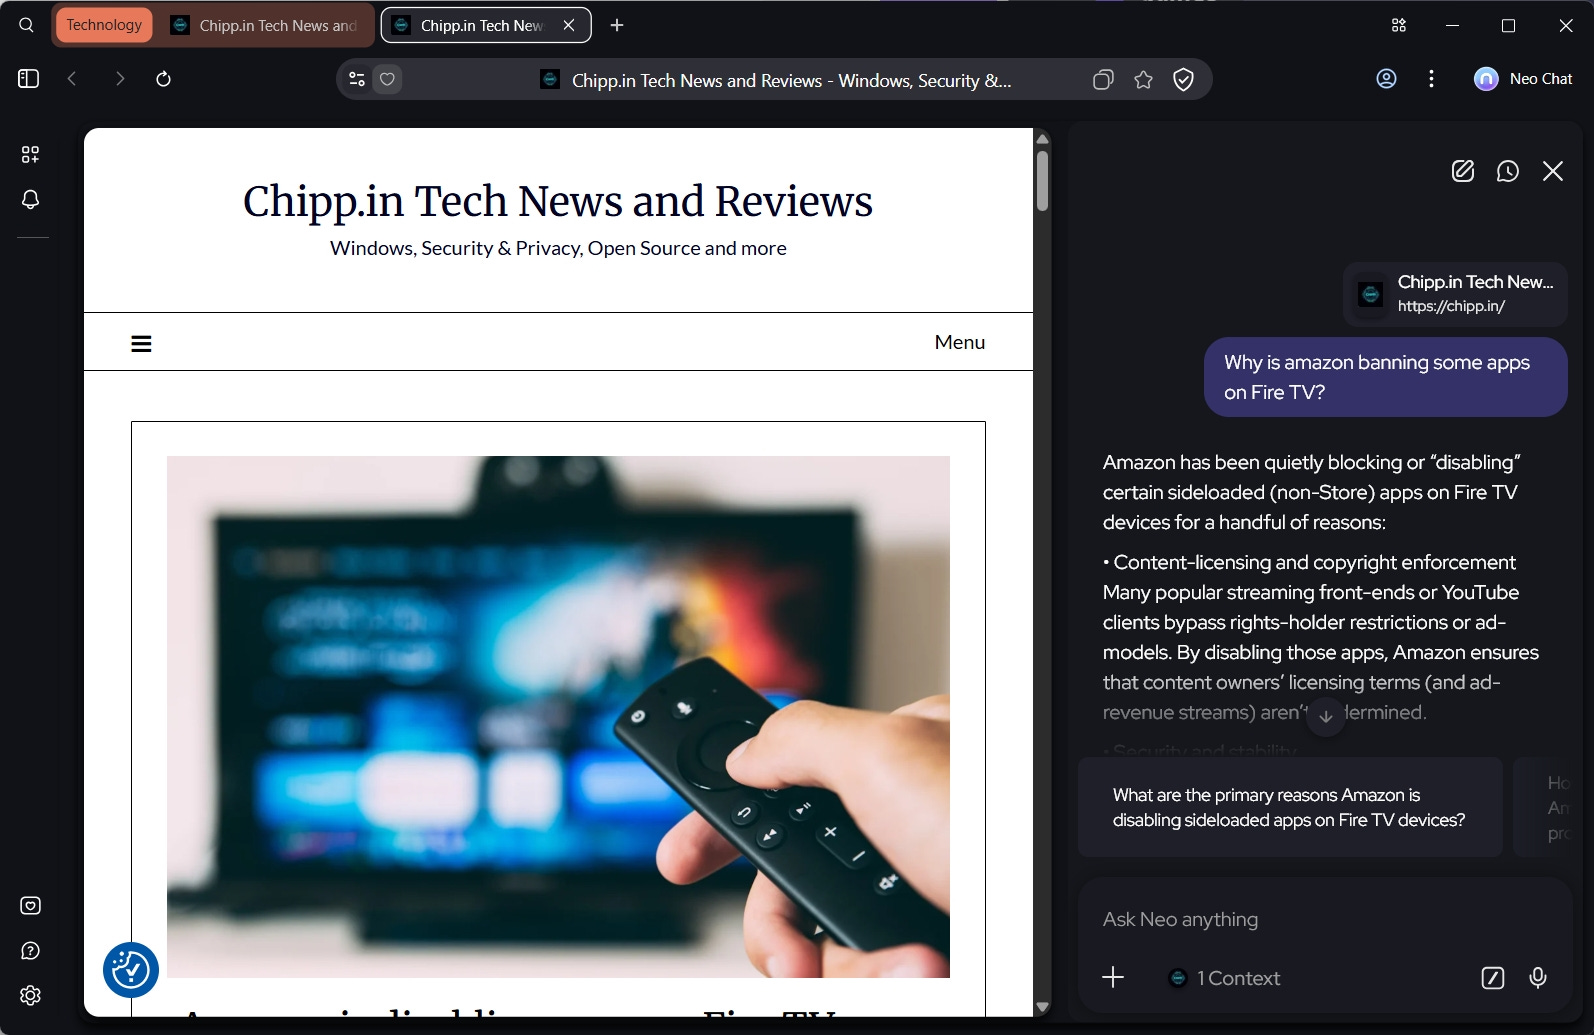Open the hamburger menu on webpage
The image size is (1594, 1035).
click(142, 343)
